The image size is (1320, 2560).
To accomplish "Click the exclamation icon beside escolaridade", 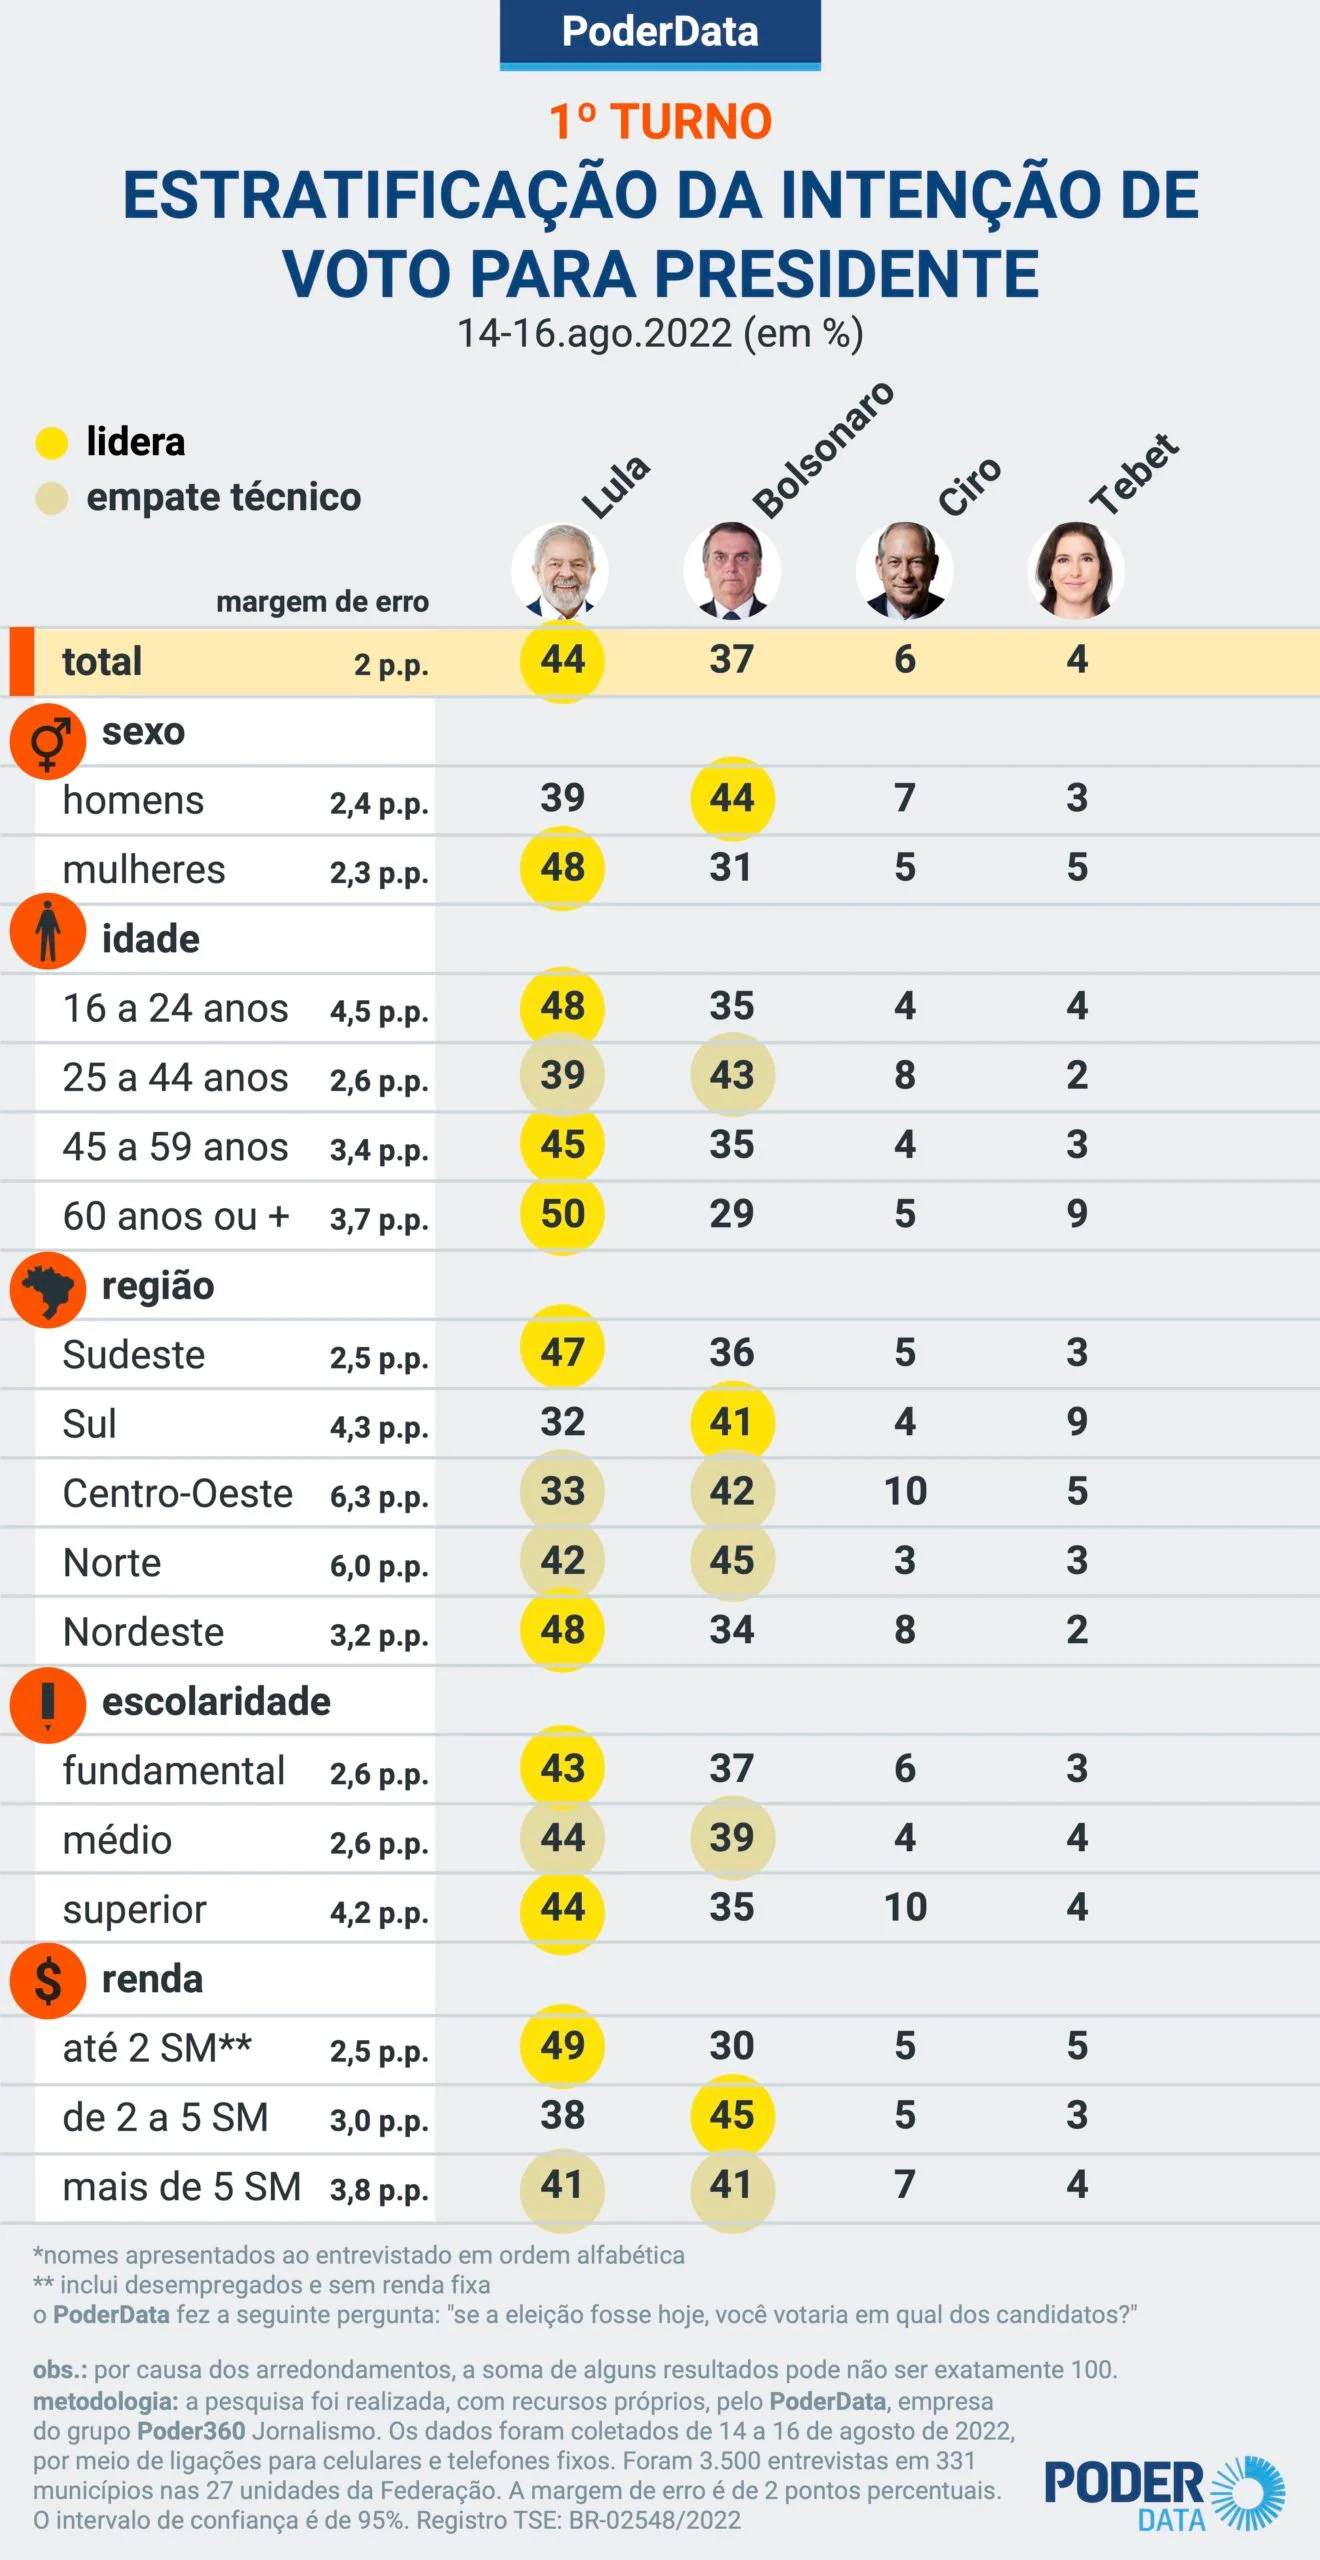I will pyautogui.click(x=47, y=1705).
